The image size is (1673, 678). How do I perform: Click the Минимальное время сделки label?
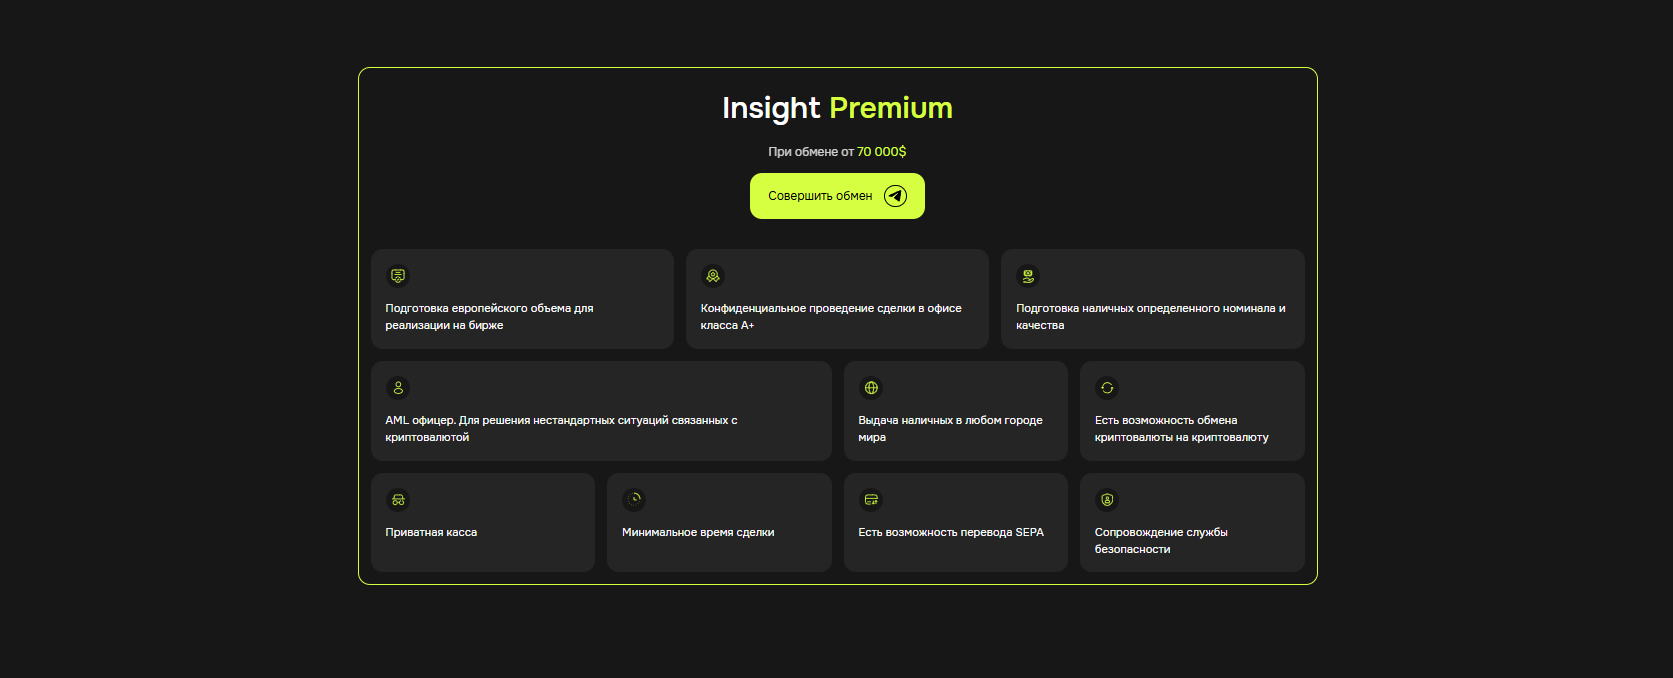698,533
